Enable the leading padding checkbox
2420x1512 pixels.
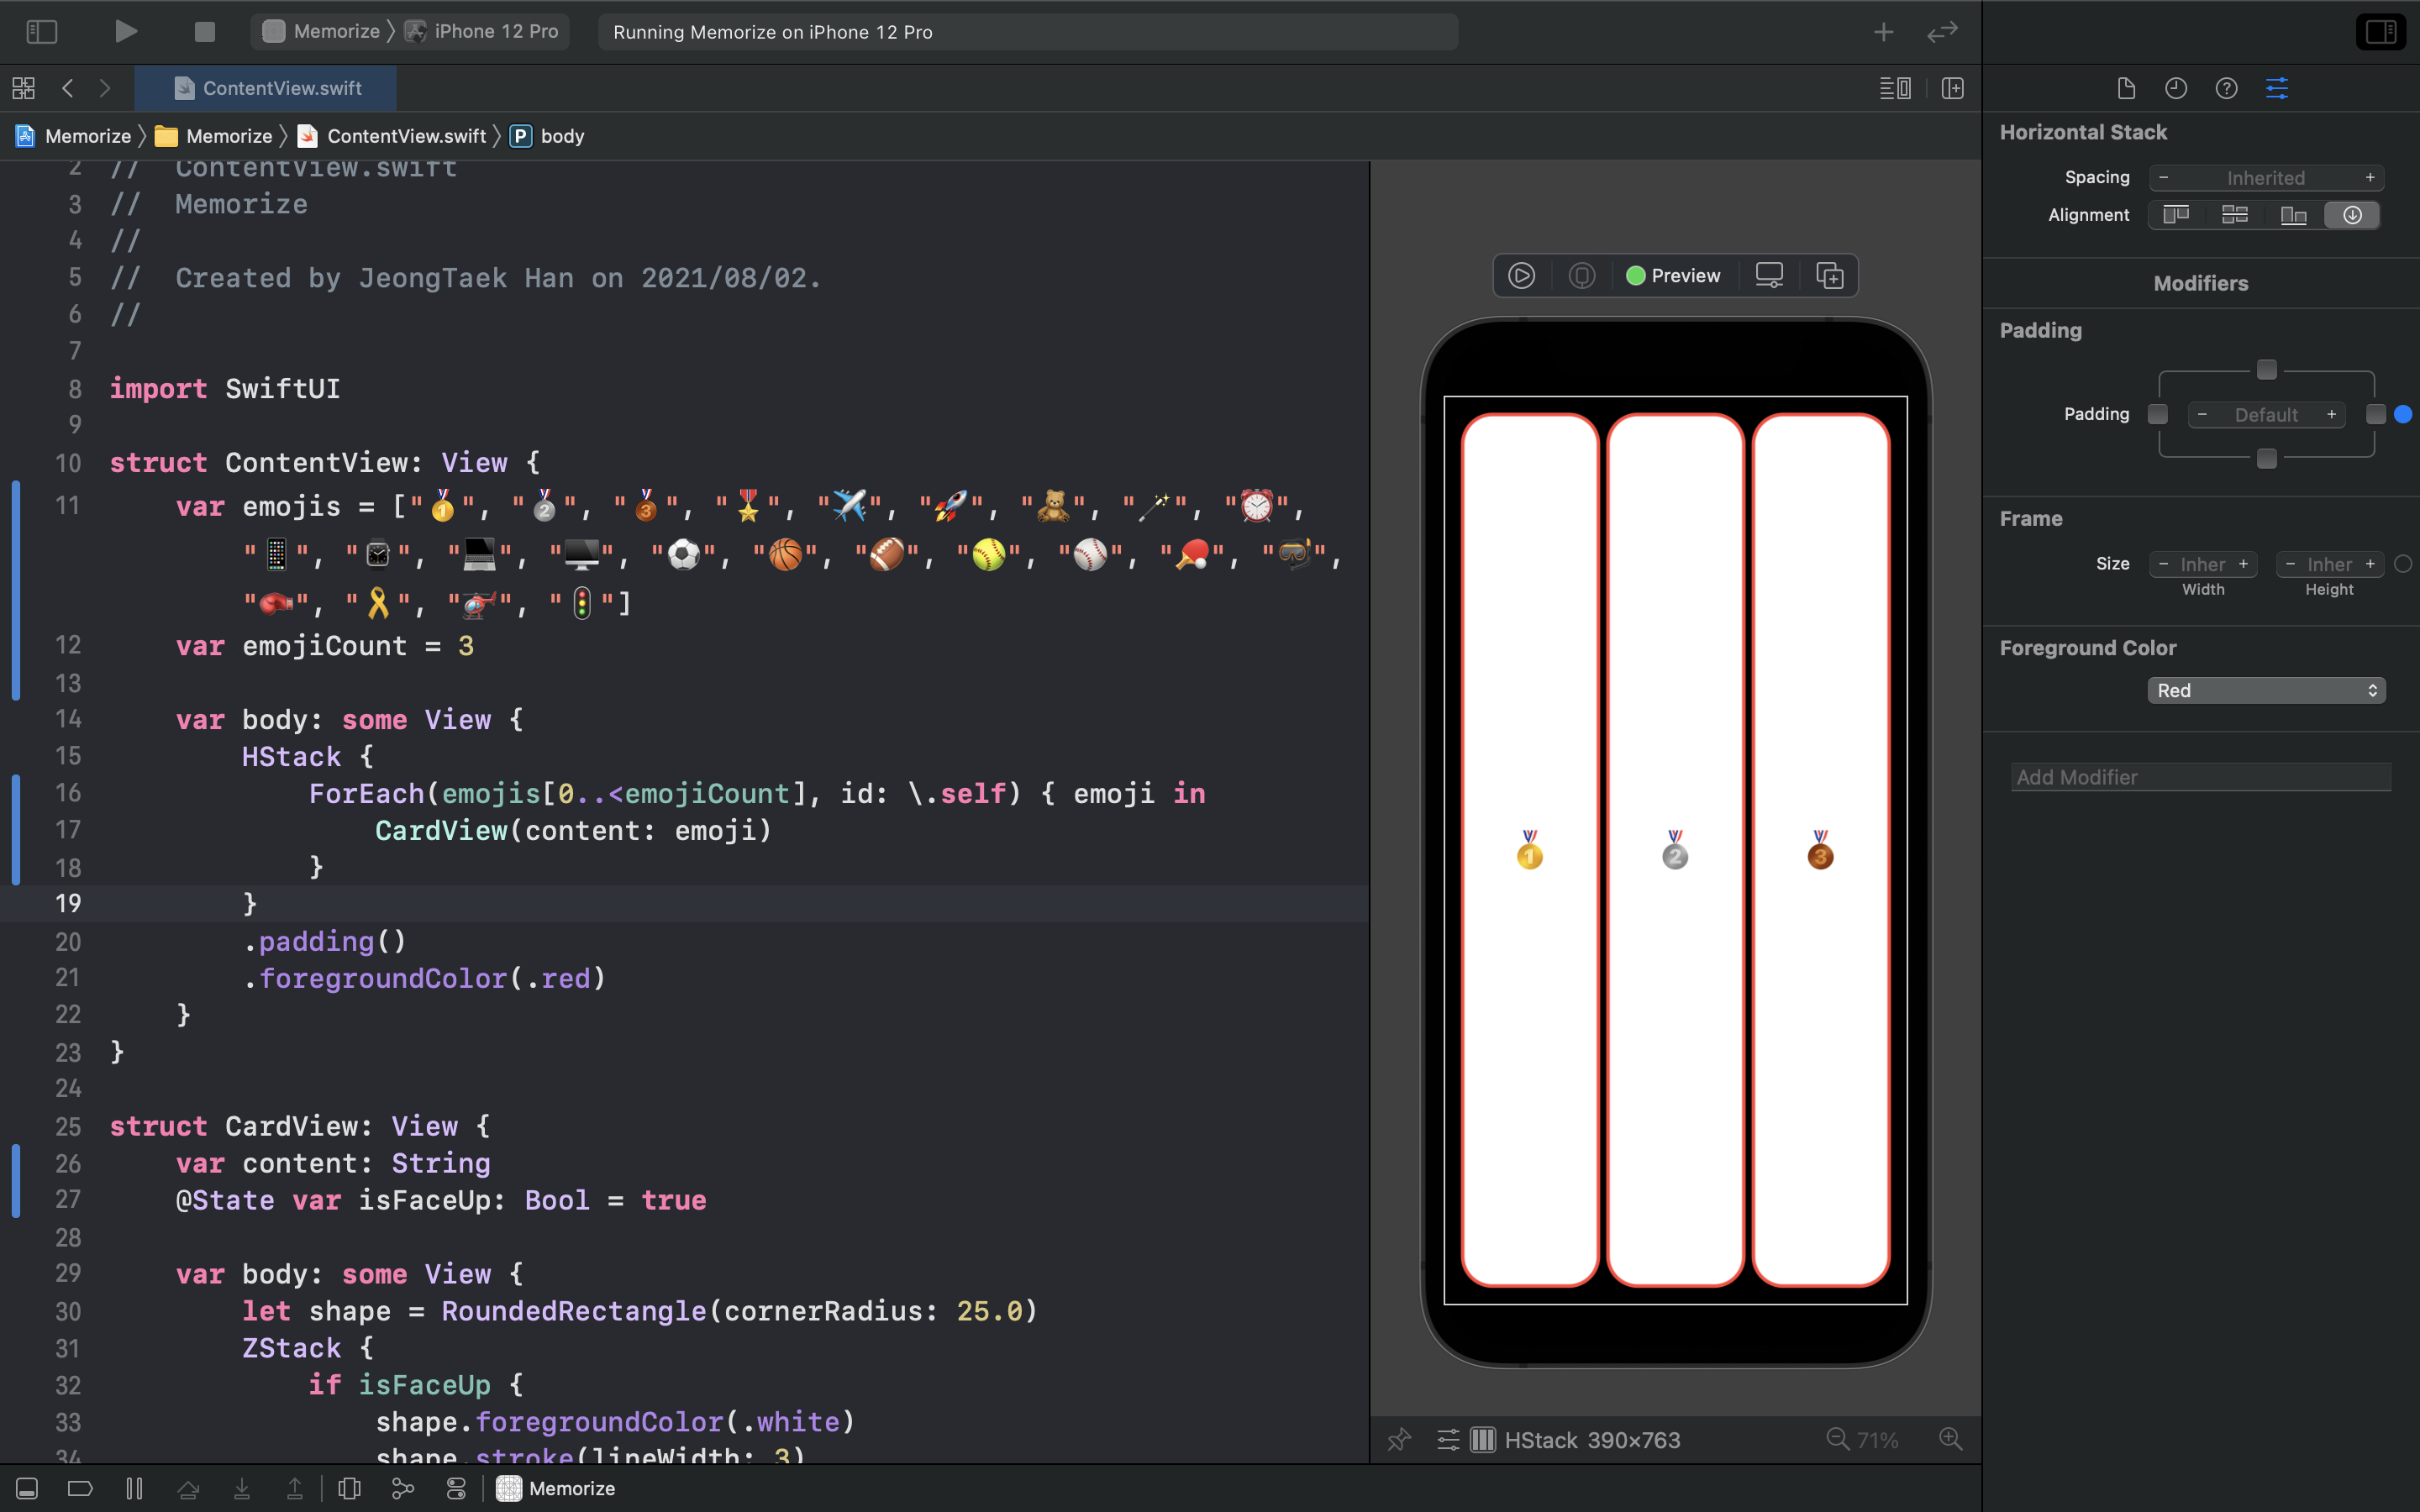click(x=2158, y=414)
